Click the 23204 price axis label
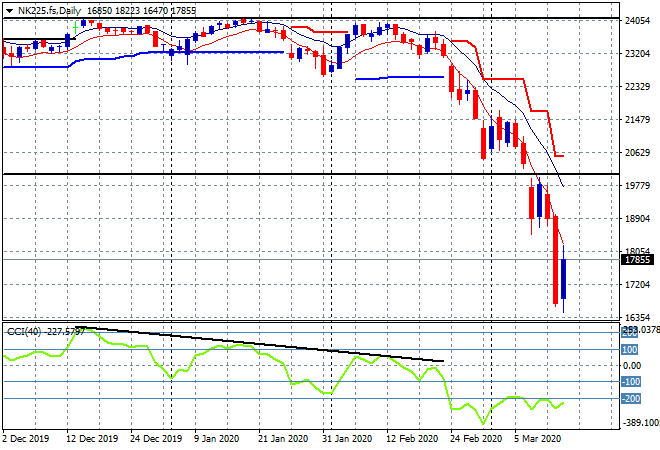The image size is (660, 450). tap(637, 54)
